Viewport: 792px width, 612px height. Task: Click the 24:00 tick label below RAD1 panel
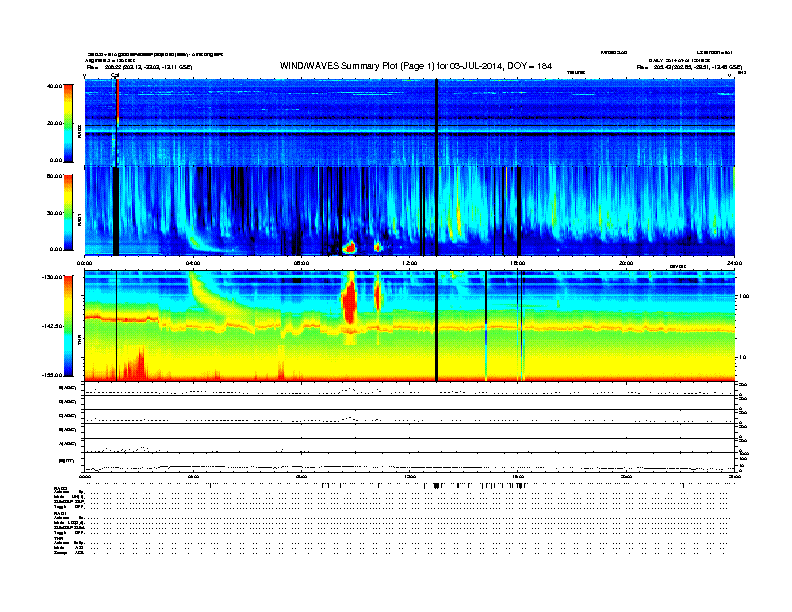pos(734,263)
